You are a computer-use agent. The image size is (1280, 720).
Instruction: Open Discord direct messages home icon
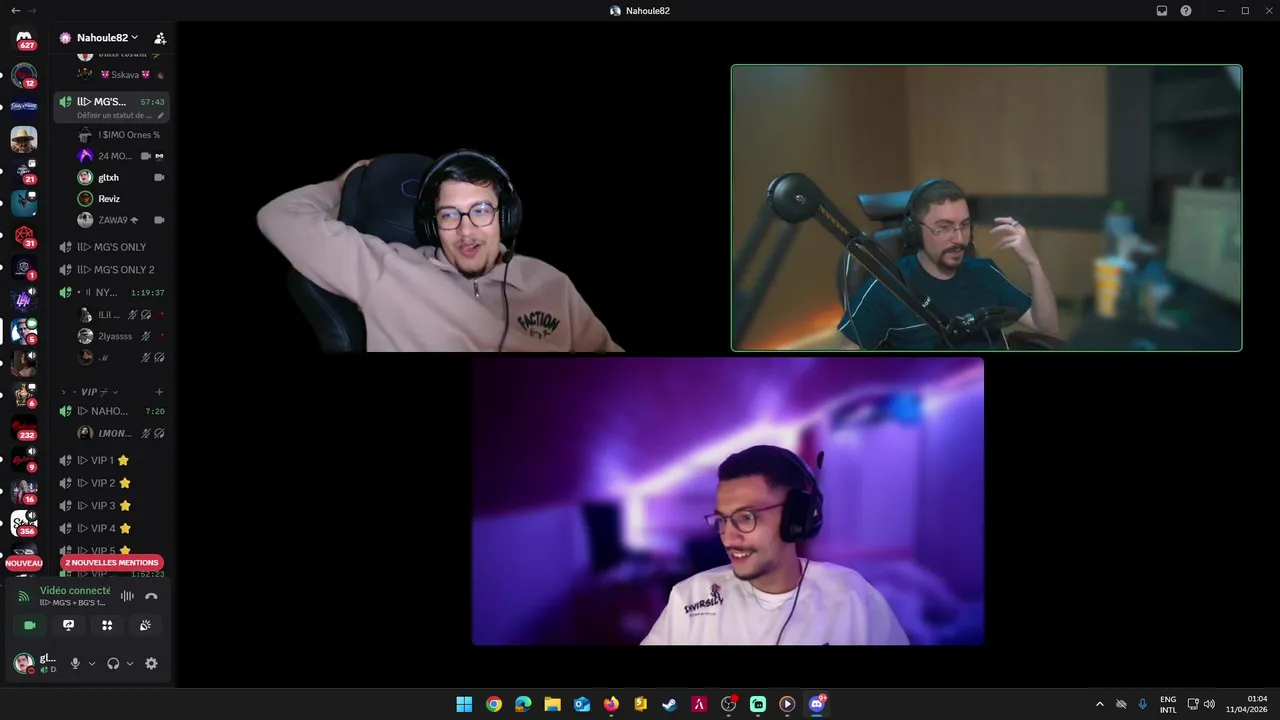click(24, 38)
